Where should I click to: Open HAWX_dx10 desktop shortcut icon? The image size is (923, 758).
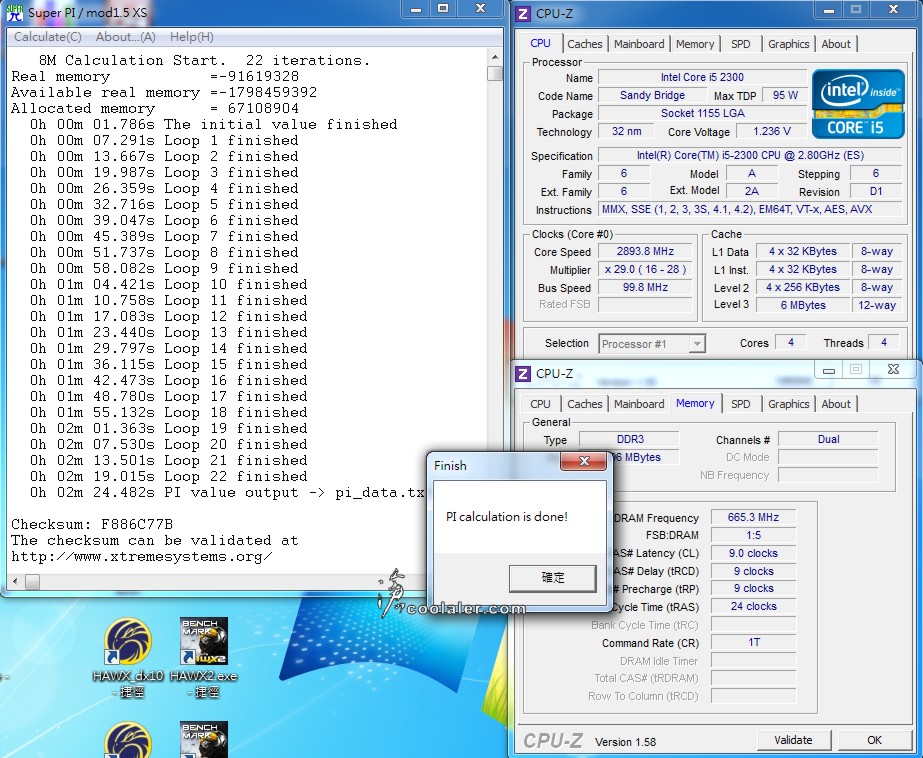[128, 641]
